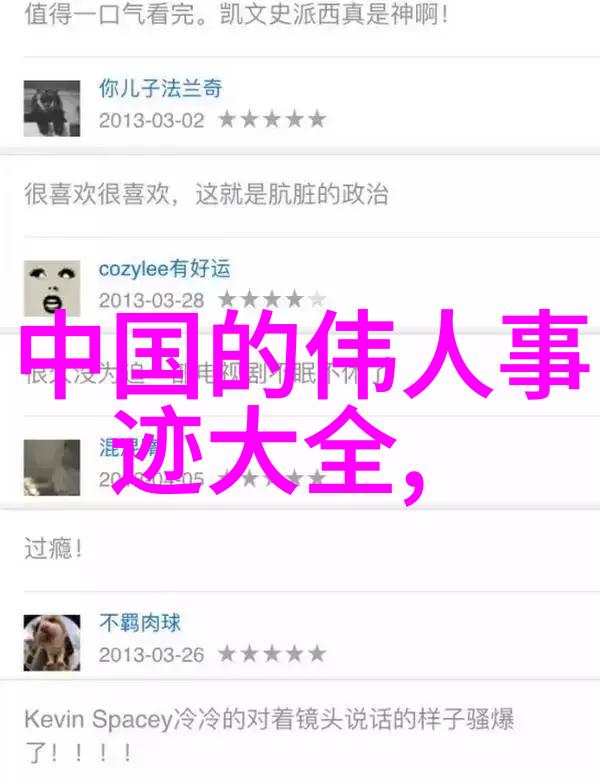Open the avatar of 你儿子法兰奇
This screenshot has width=600, height=782.
52,108
